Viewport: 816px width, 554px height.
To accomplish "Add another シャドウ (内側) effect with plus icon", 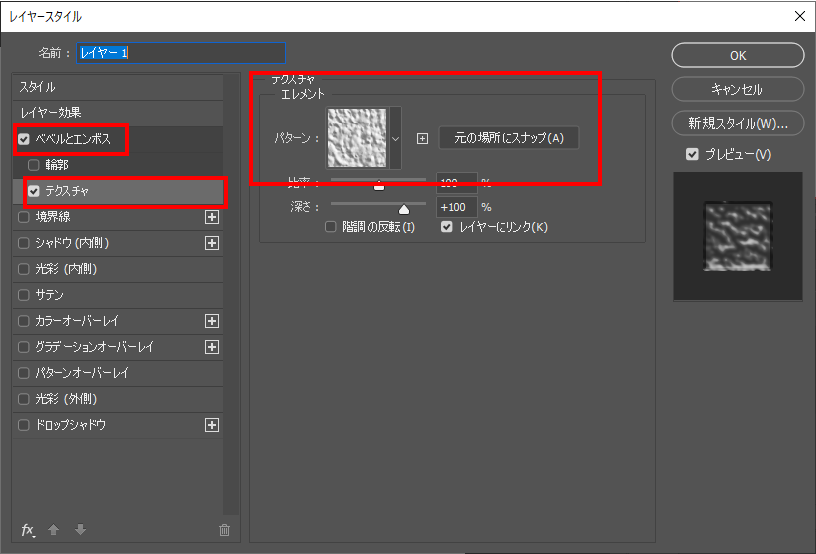I will (x=211, y=242).
